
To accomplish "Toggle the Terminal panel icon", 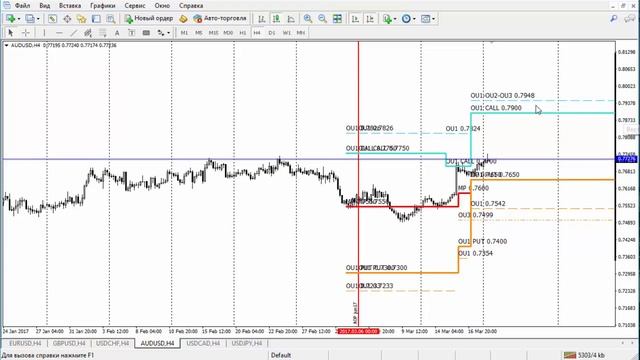I will [x=96, y=18].
